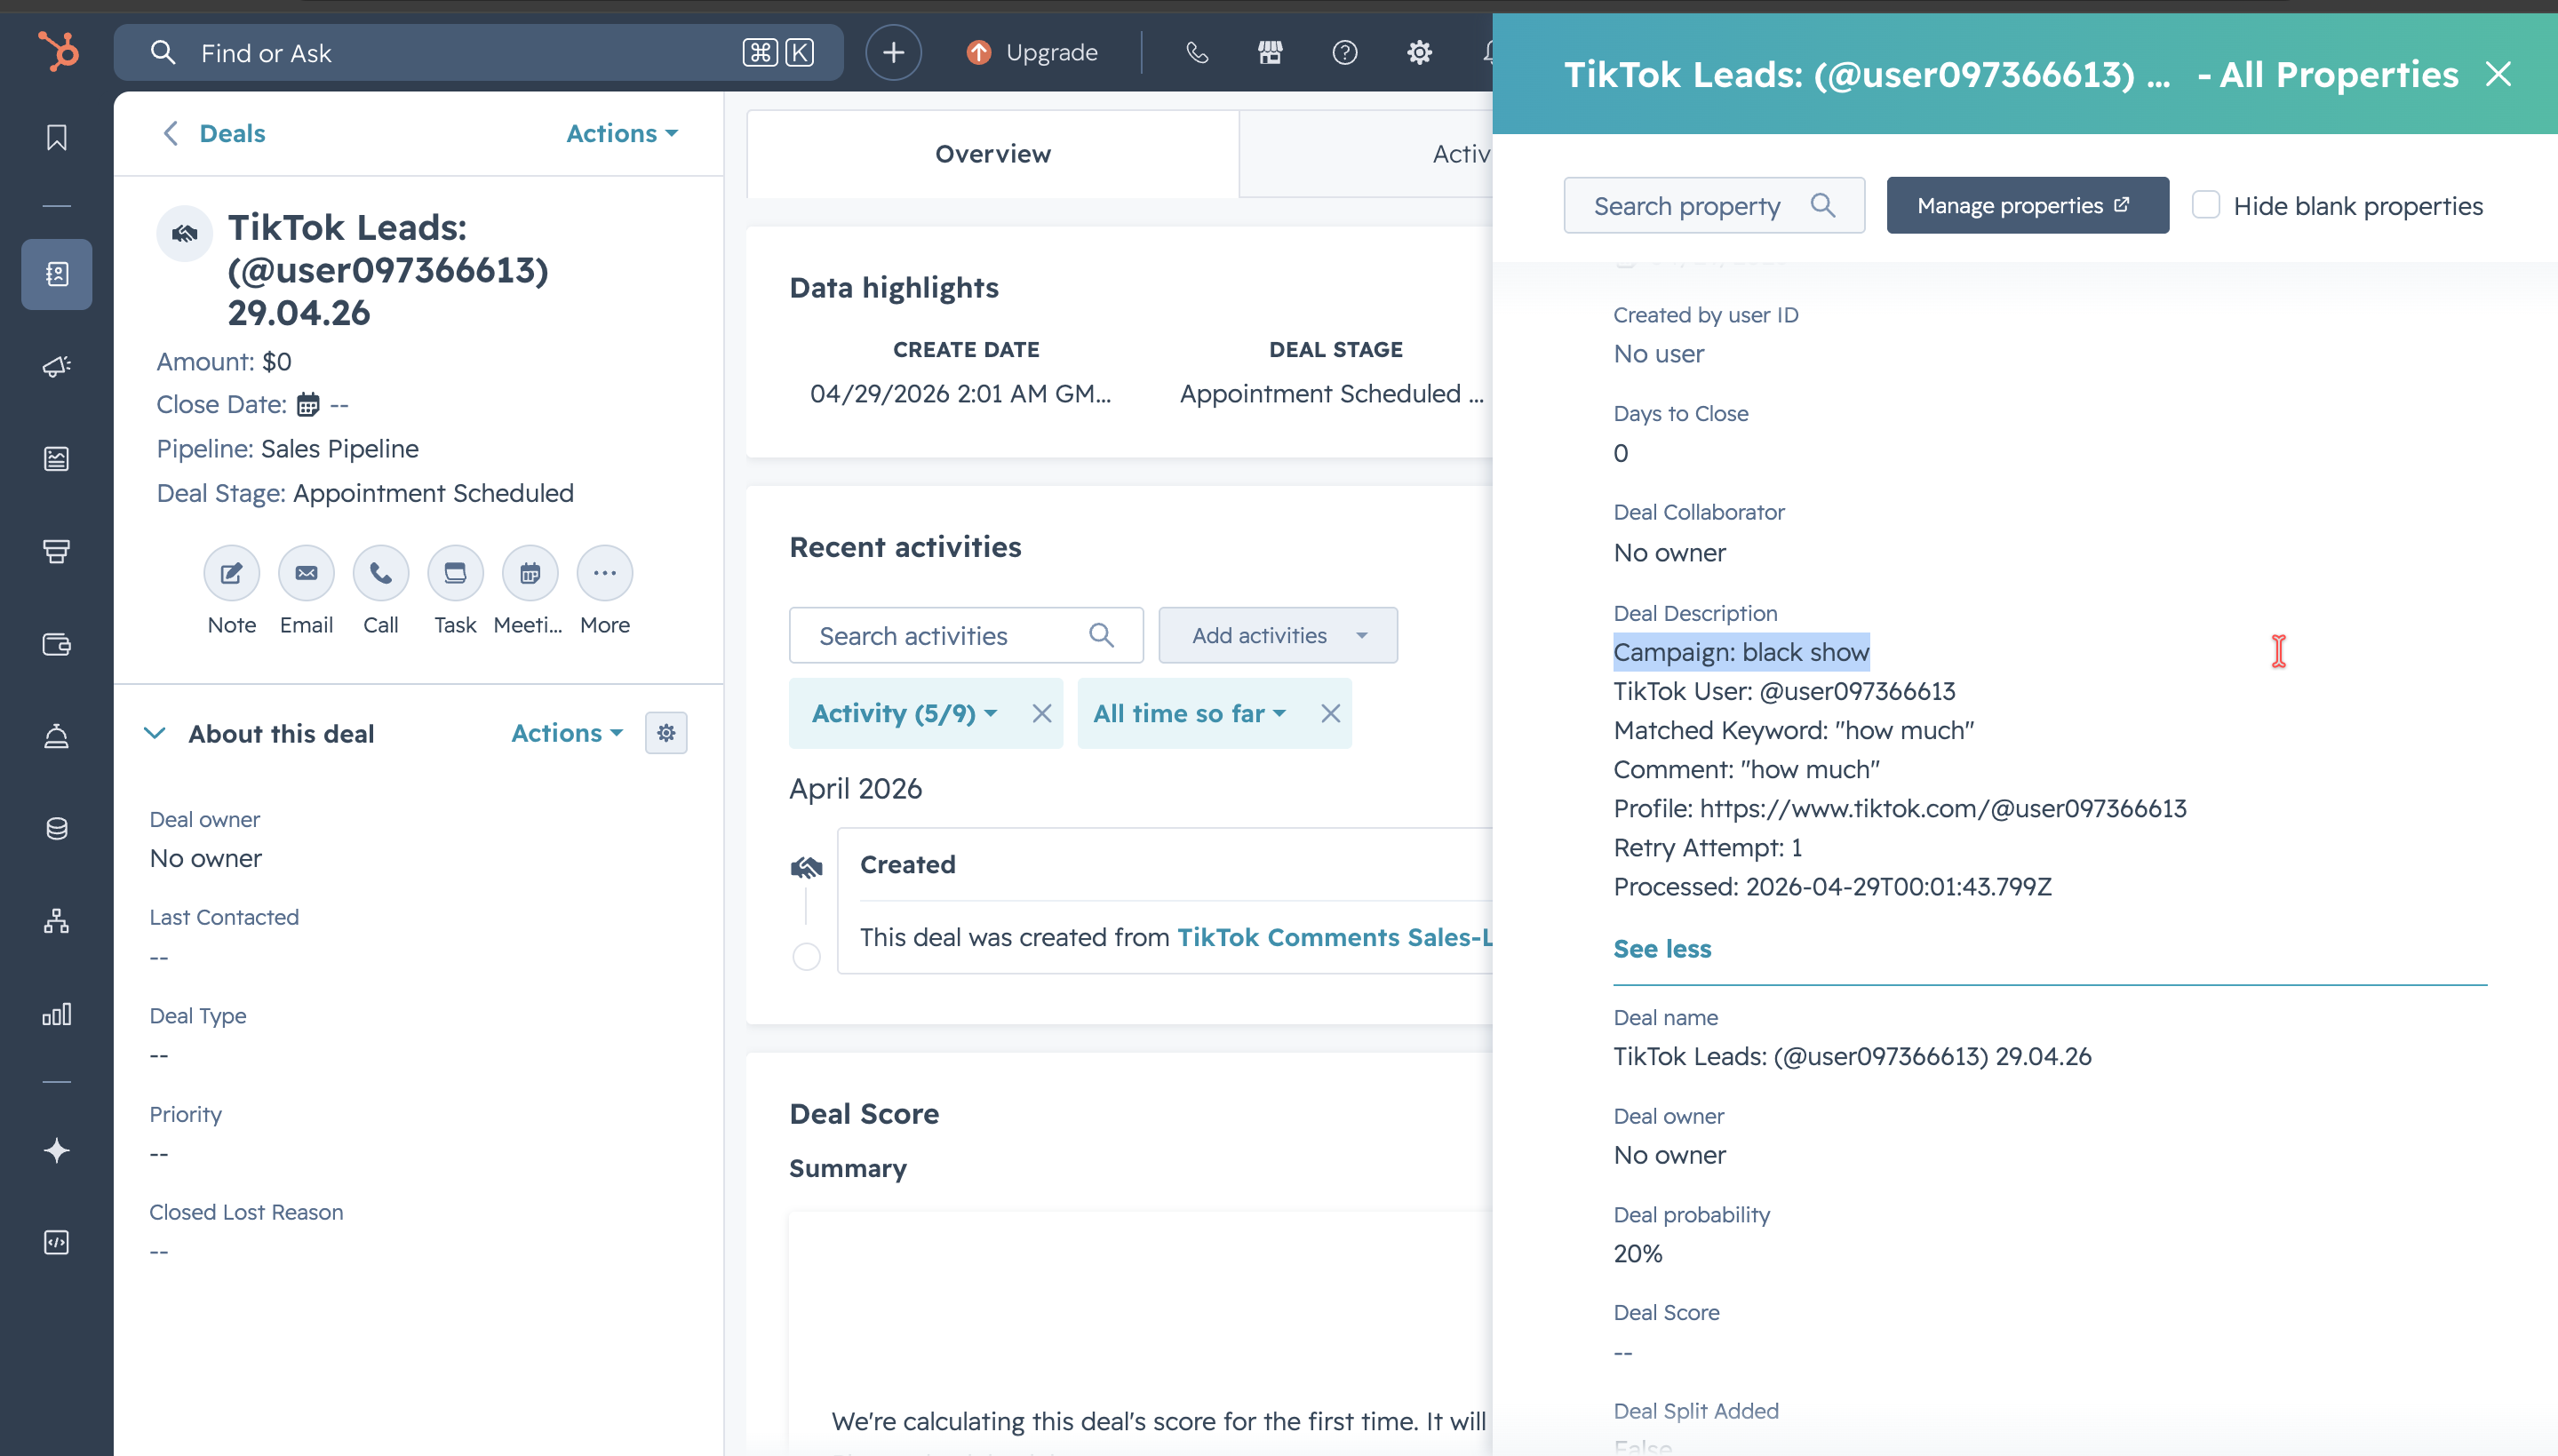Open the TikTok Comments Sales-L link
The image size is (2558, 1456).
[1334, 937]
